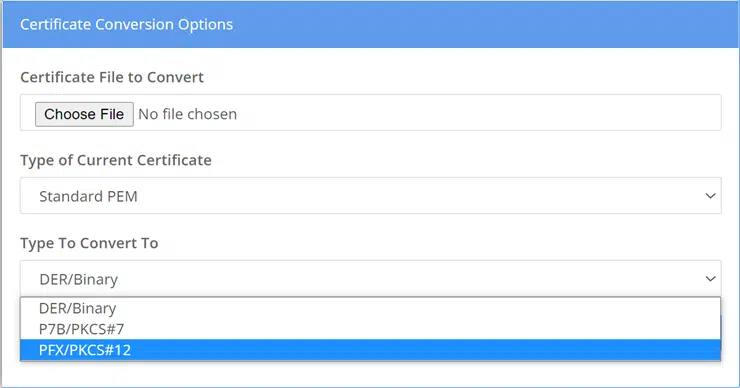Click the Choose File button
The width and height of the screenshot is (740, 388).
(x=84, y=114)
